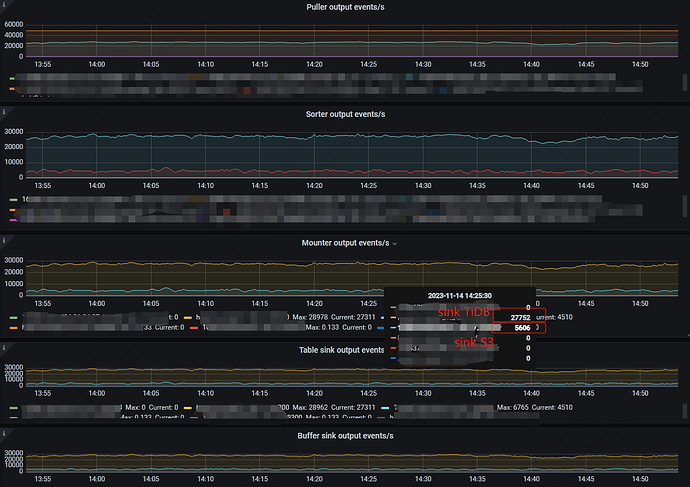Click 60000 y-axis label on Puller graph
This screenshot has height=487, width=690.
tap(14, 24)
